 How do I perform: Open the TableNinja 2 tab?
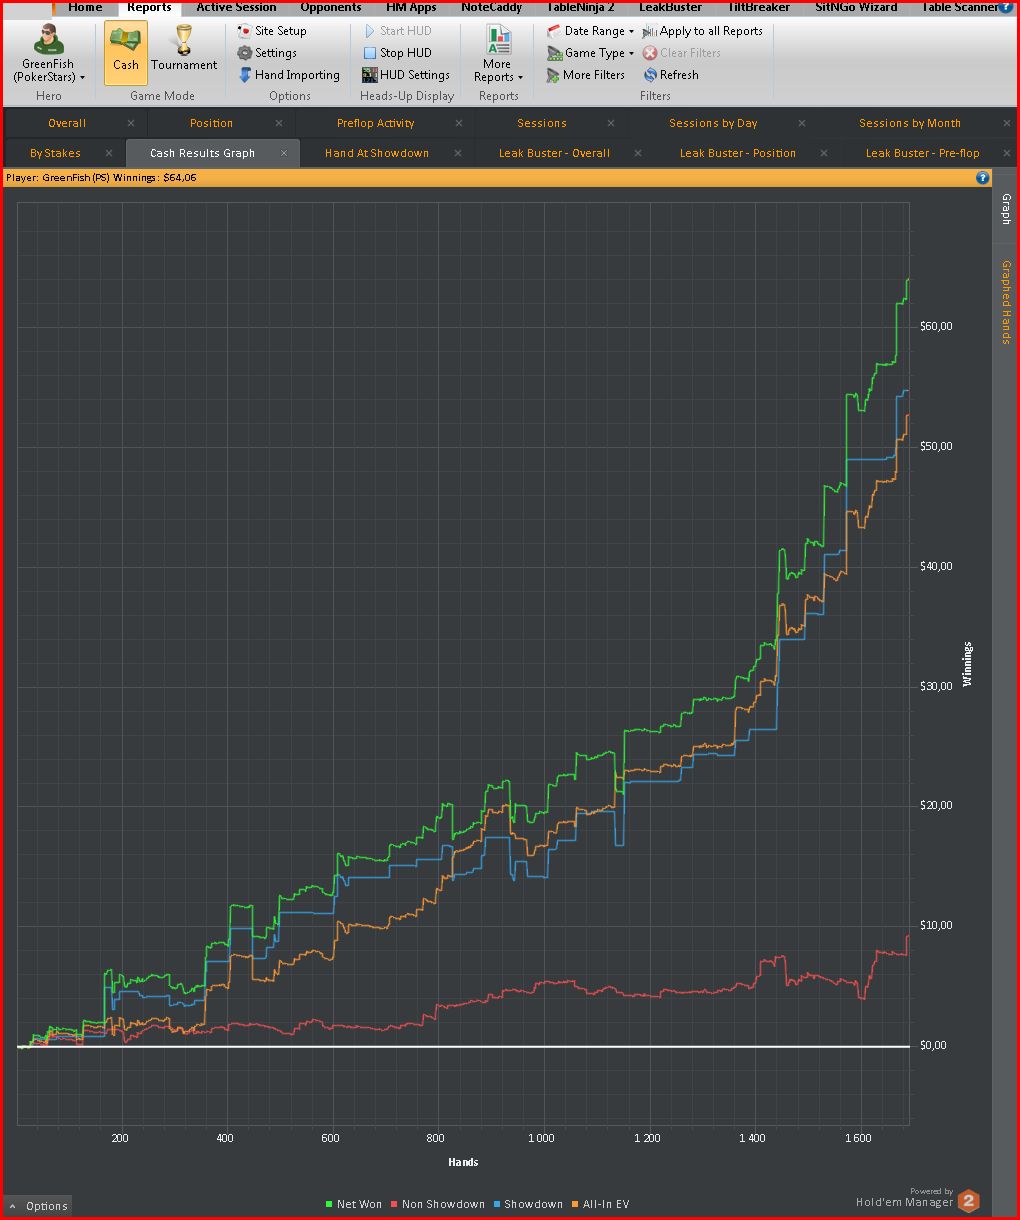[580, 7]
